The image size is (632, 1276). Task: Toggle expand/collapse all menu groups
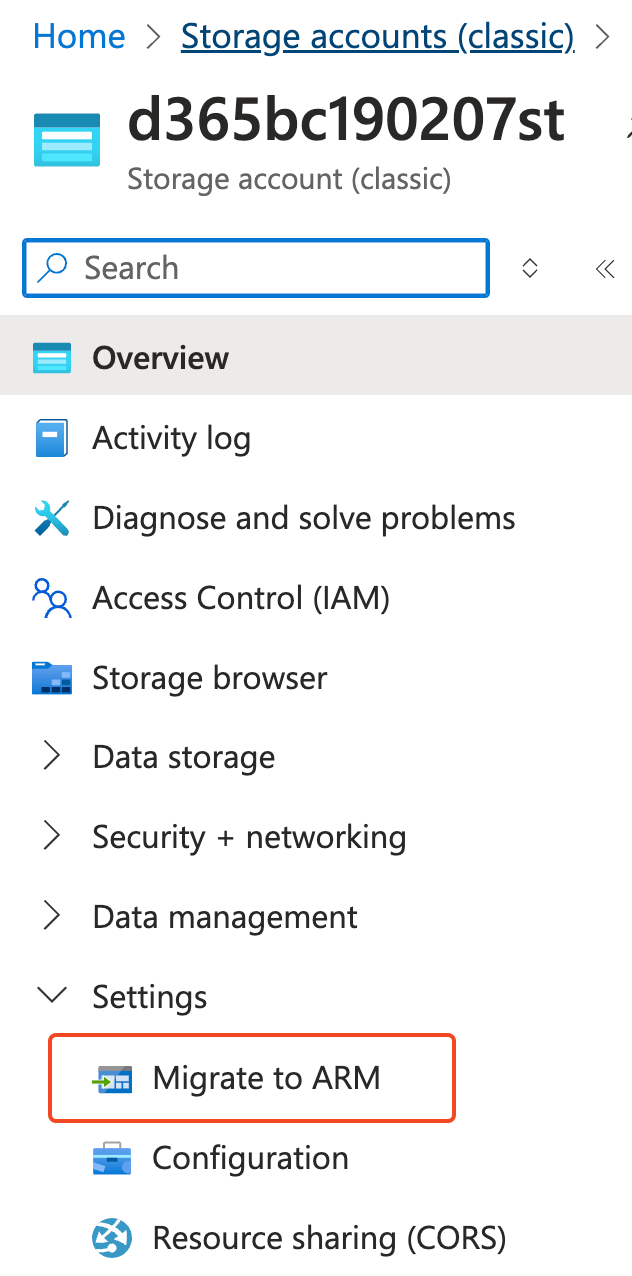tap(530, 268)
